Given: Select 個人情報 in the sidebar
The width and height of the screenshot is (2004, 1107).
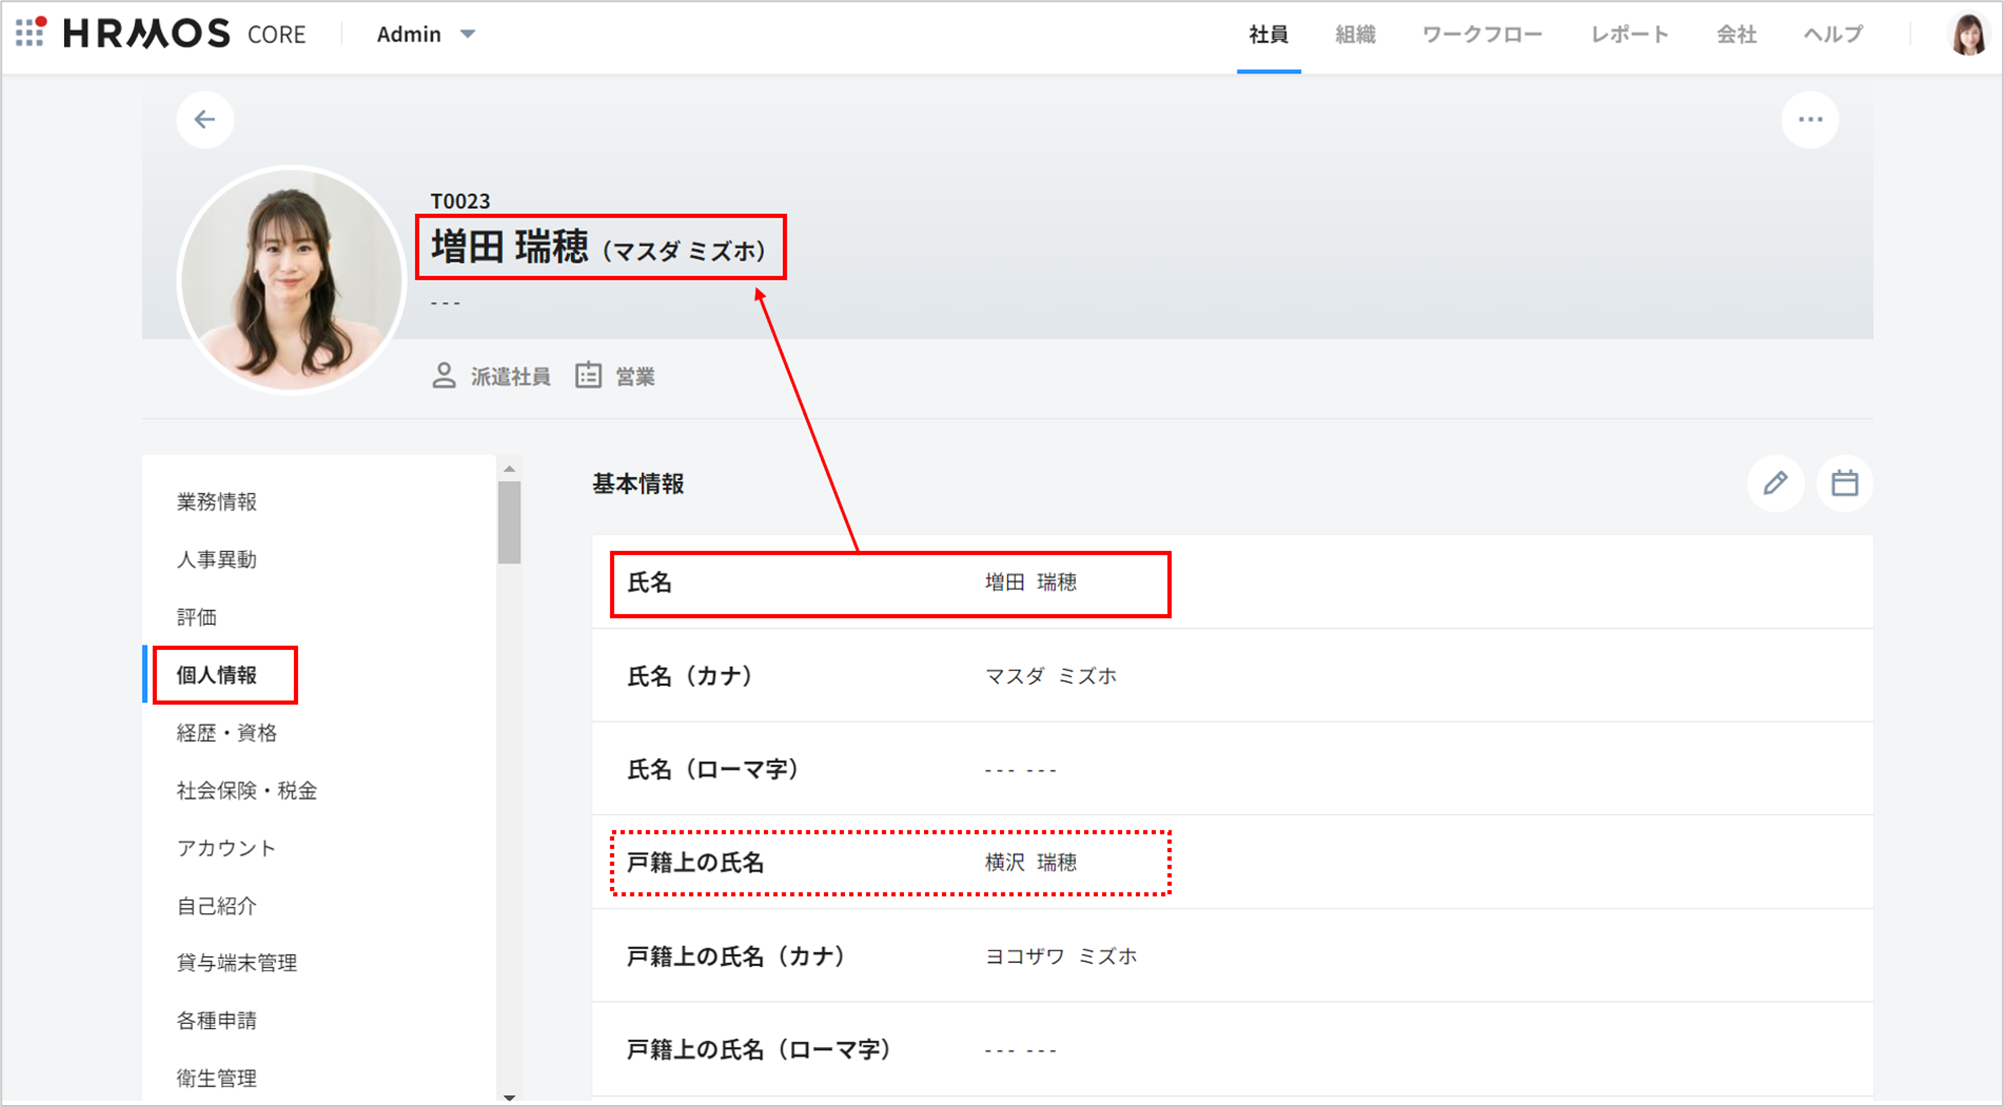Looking at the screenshot, I should click(218, 675).
